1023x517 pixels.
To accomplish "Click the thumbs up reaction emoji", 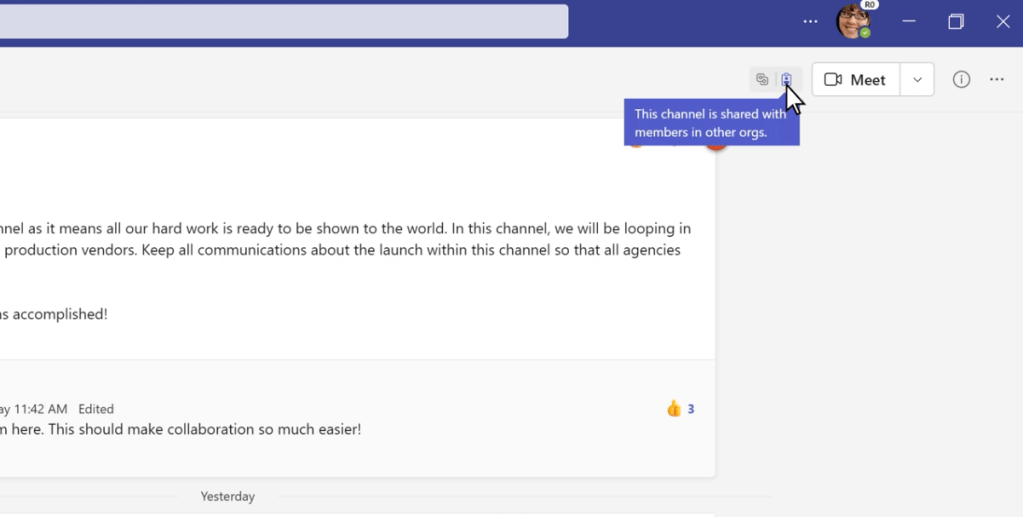I will tap(674, 408).
